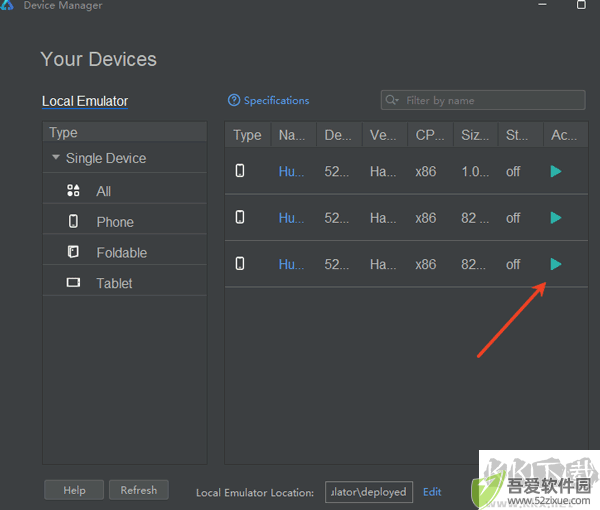Screen dimensions: 600x510
Task: Maximize the Device Manager window
Action: click(x=581, y=5)
